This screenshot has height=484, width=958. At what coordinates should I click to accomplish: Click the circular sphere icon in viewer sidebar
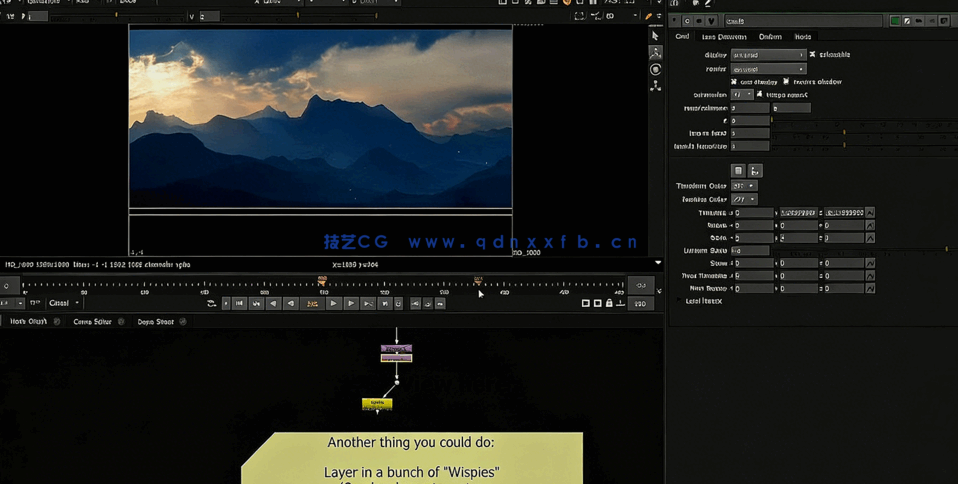655,70
